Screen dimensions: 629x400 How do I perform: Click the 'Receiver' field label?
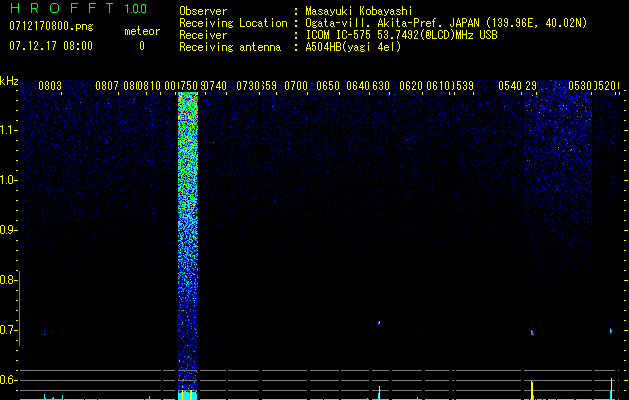pyautogui.click(x=203, y=35)
